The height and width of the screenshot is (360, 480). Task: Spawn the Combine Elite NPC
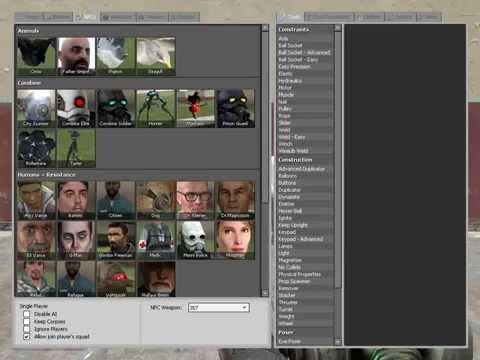[76, 108]
